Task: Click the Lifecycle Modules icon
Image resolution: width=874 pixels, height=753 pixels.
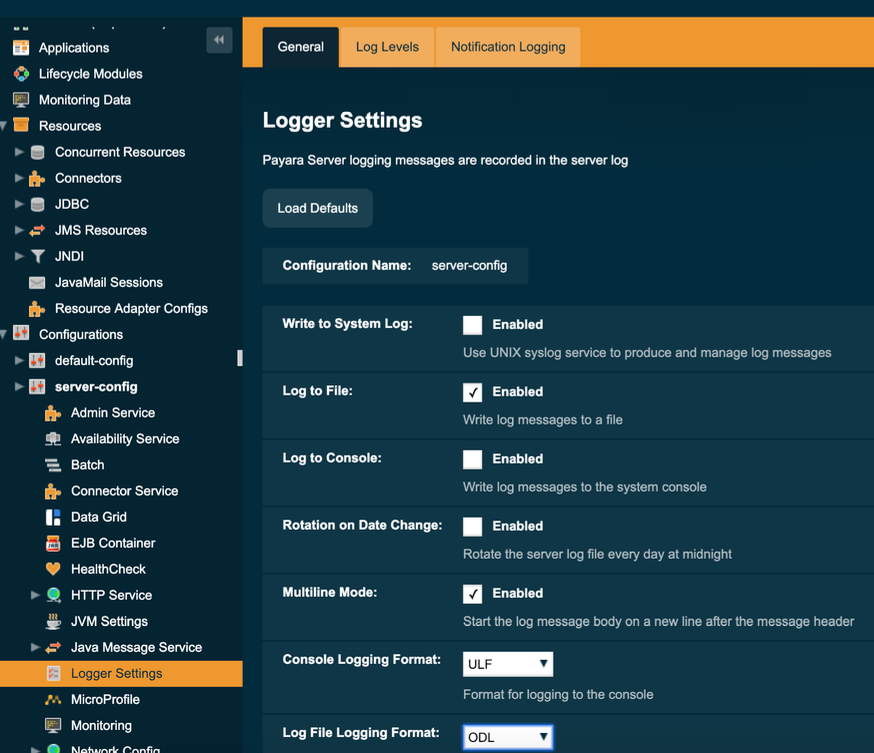Action: pos(21,74)
